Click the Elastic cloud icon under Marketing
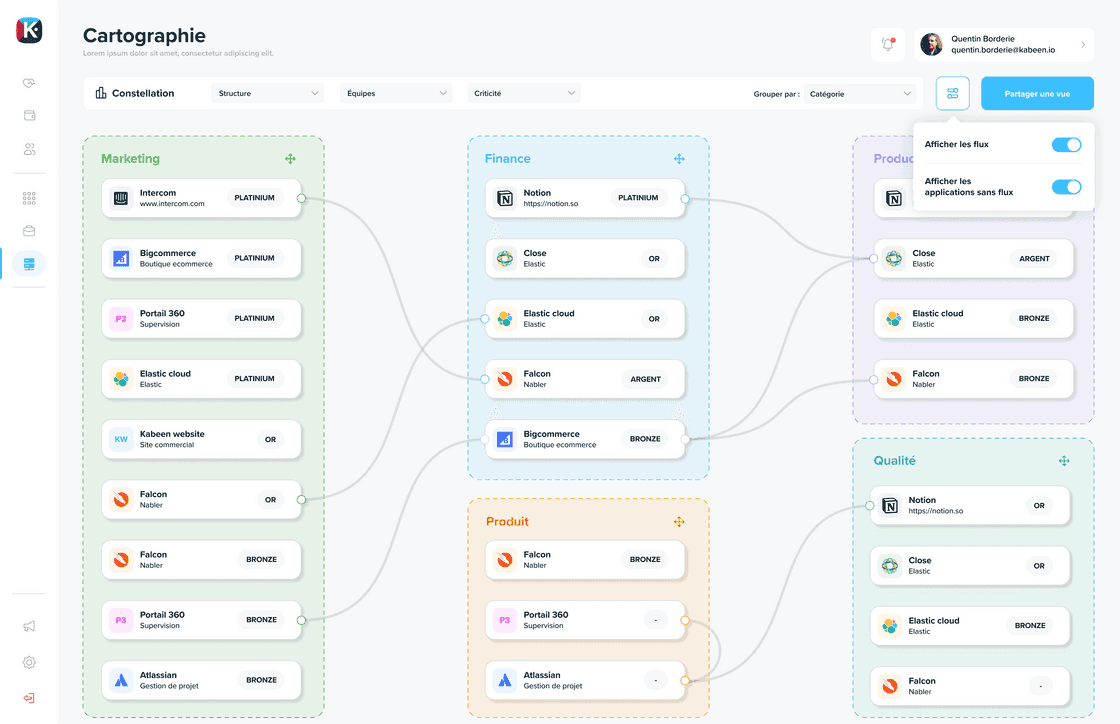The width and height of the screenshot is (1120, 724). pyautogui.click(x=118, y=379)
